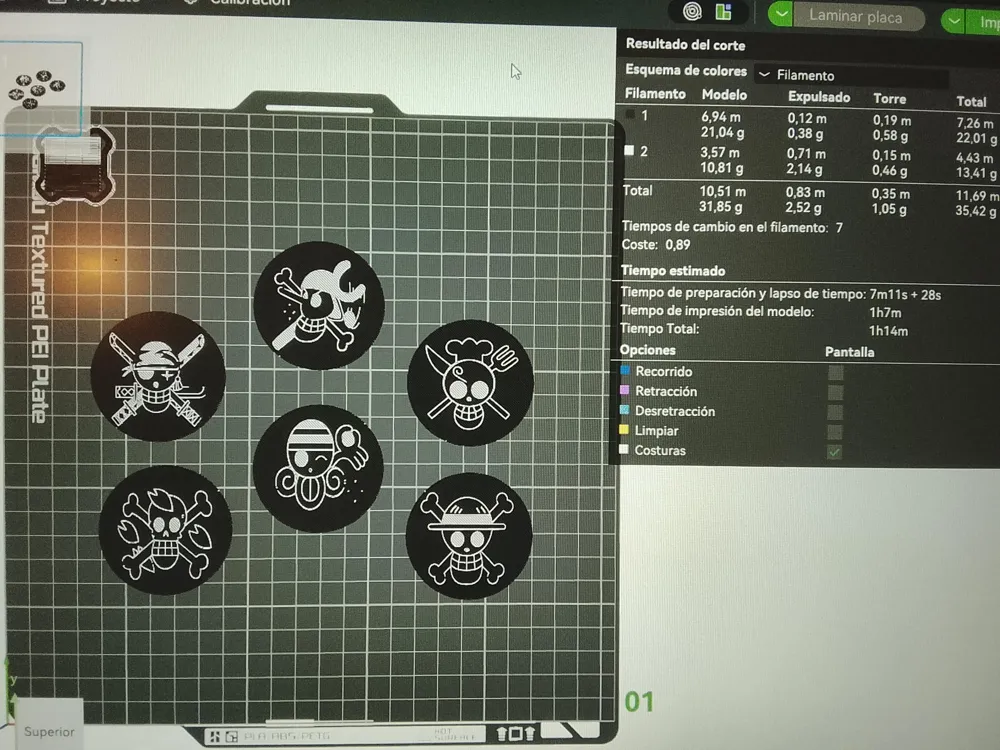Click the Superior view label
Image resolution: width=1000 pixels, height=750 pixels.
(49, 732)
